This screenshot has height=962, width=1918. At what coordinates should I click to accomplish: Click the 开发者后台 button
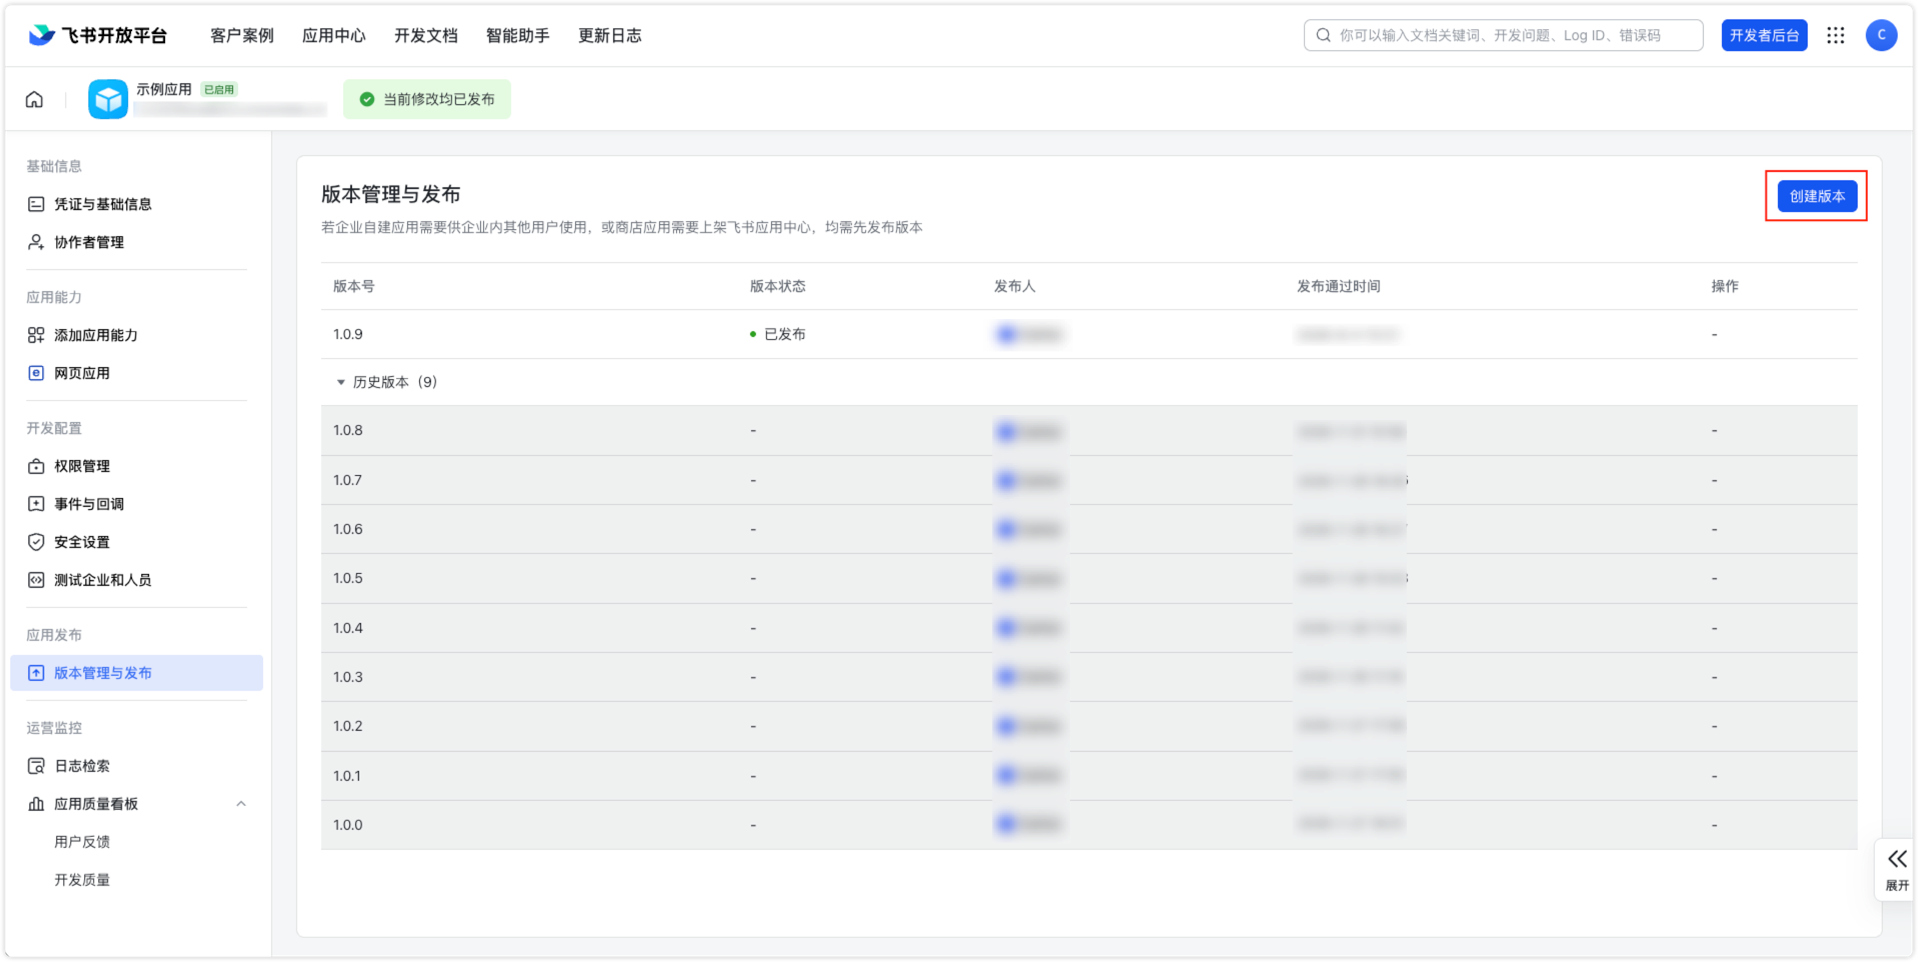pyautogui.click(x=1764, y=35)
